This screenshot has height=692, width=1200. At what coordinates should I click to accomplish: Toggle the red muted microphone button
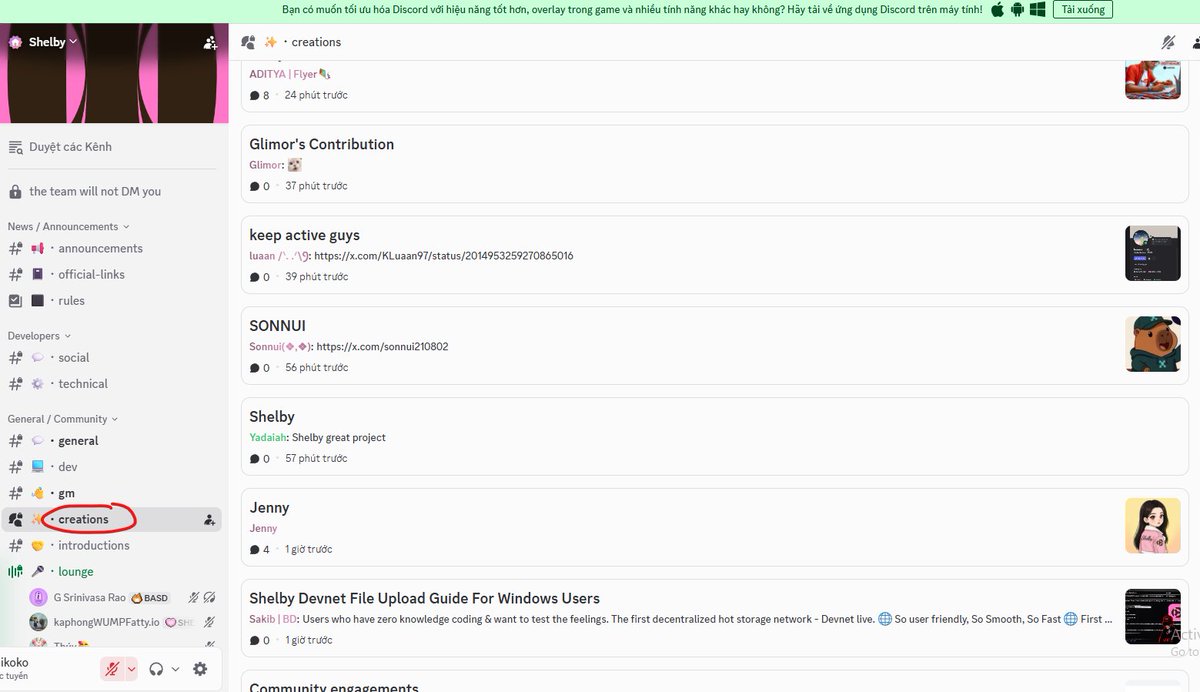pyautogui.click(x=112, y=669)
